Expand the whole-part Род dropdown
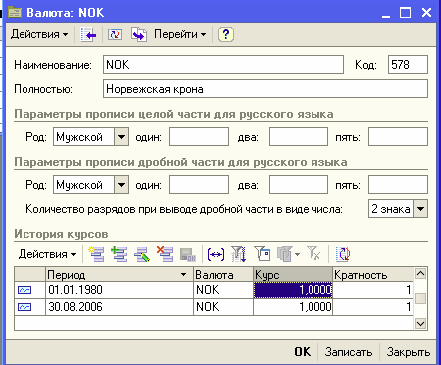This screenshot has height=365, width=441. (122, 137)
